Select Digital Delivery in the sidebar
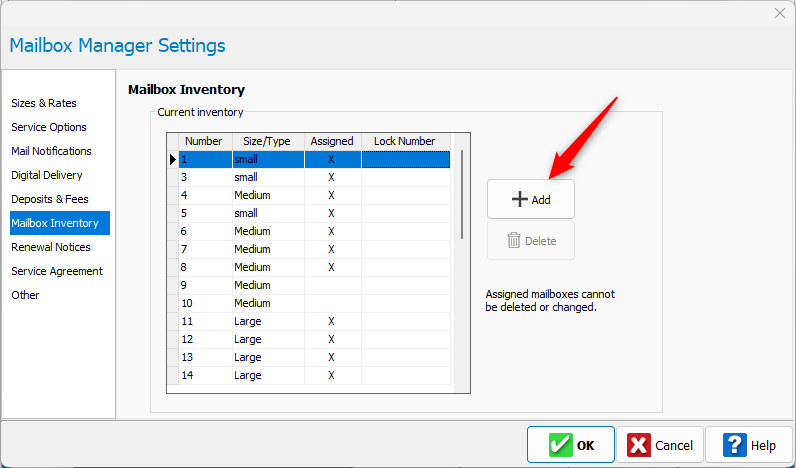The height and width of the screenshot is (468, 796). (47, 175)
